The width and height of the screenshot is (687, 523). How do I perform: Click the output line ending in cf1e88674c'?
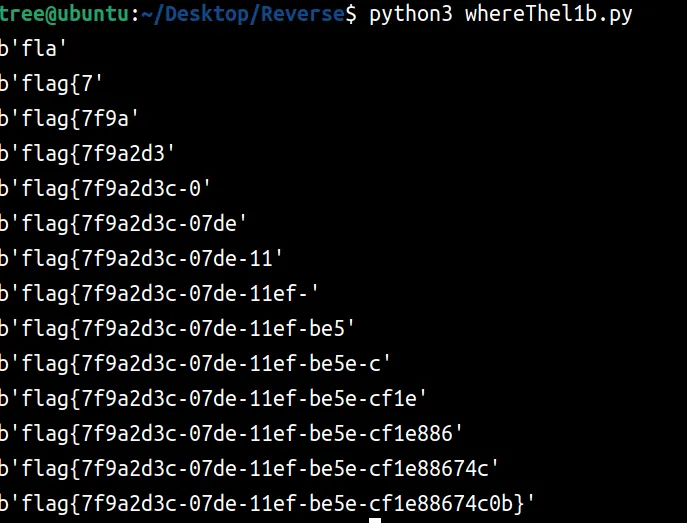coord(250,468)
